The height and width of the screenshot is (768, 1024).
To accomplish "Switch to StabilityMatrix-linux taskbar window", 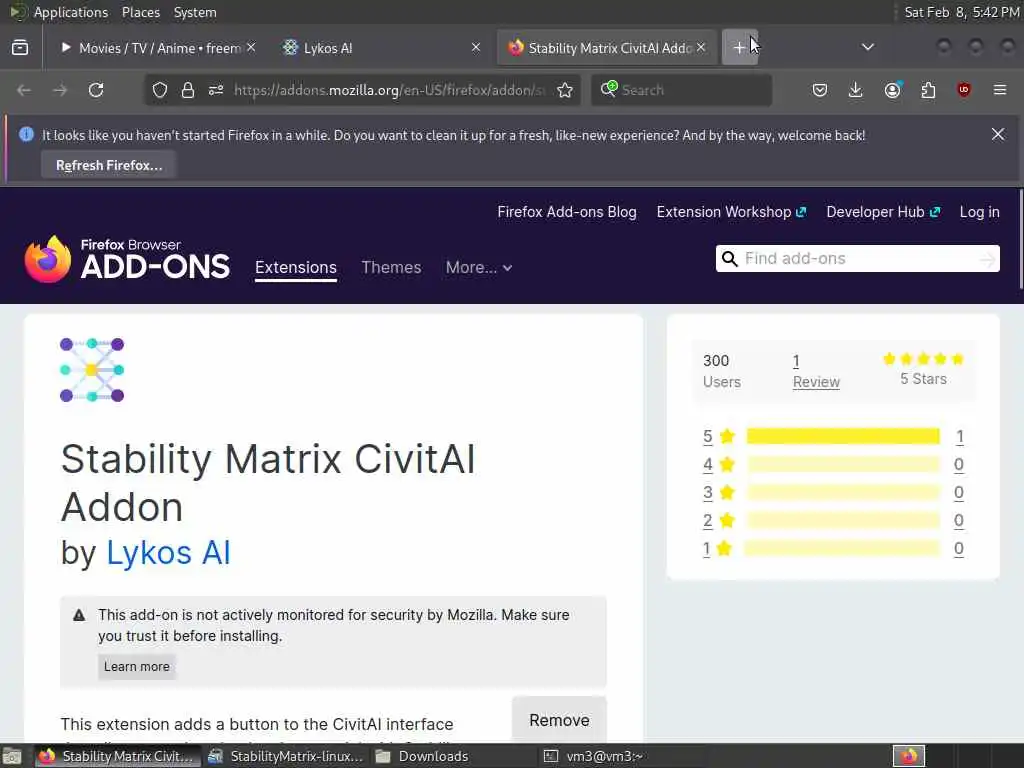I will (x=285, y=756).
